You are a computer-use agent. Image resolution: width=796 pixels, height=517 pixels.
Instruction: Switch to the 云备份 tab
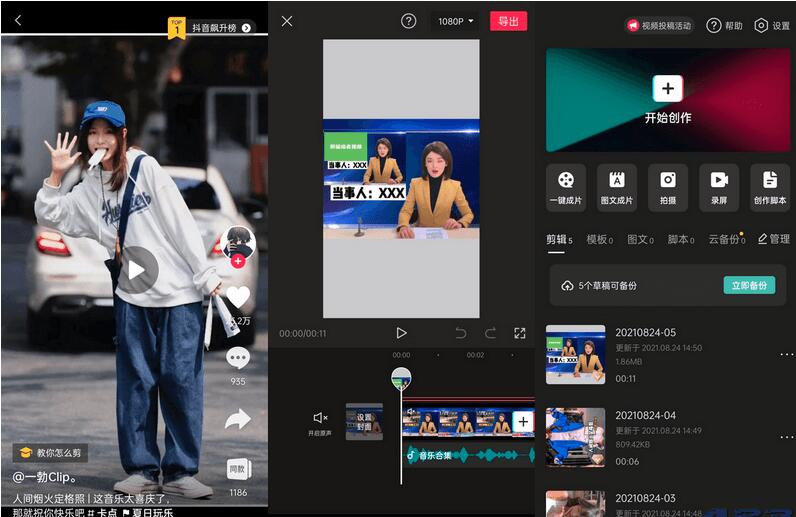click(x=726, y=239)
